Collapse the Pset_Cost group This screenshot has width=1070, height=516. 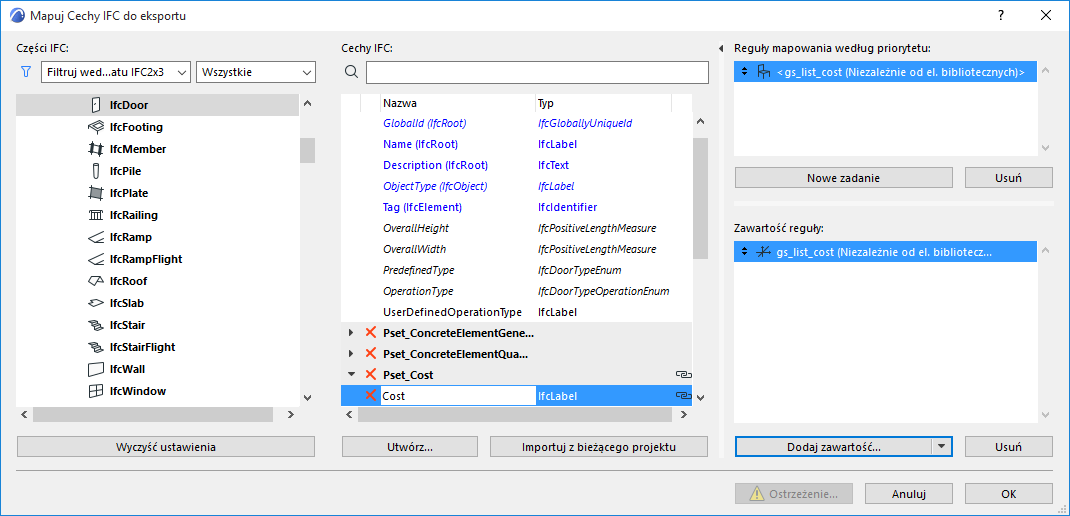351,375
